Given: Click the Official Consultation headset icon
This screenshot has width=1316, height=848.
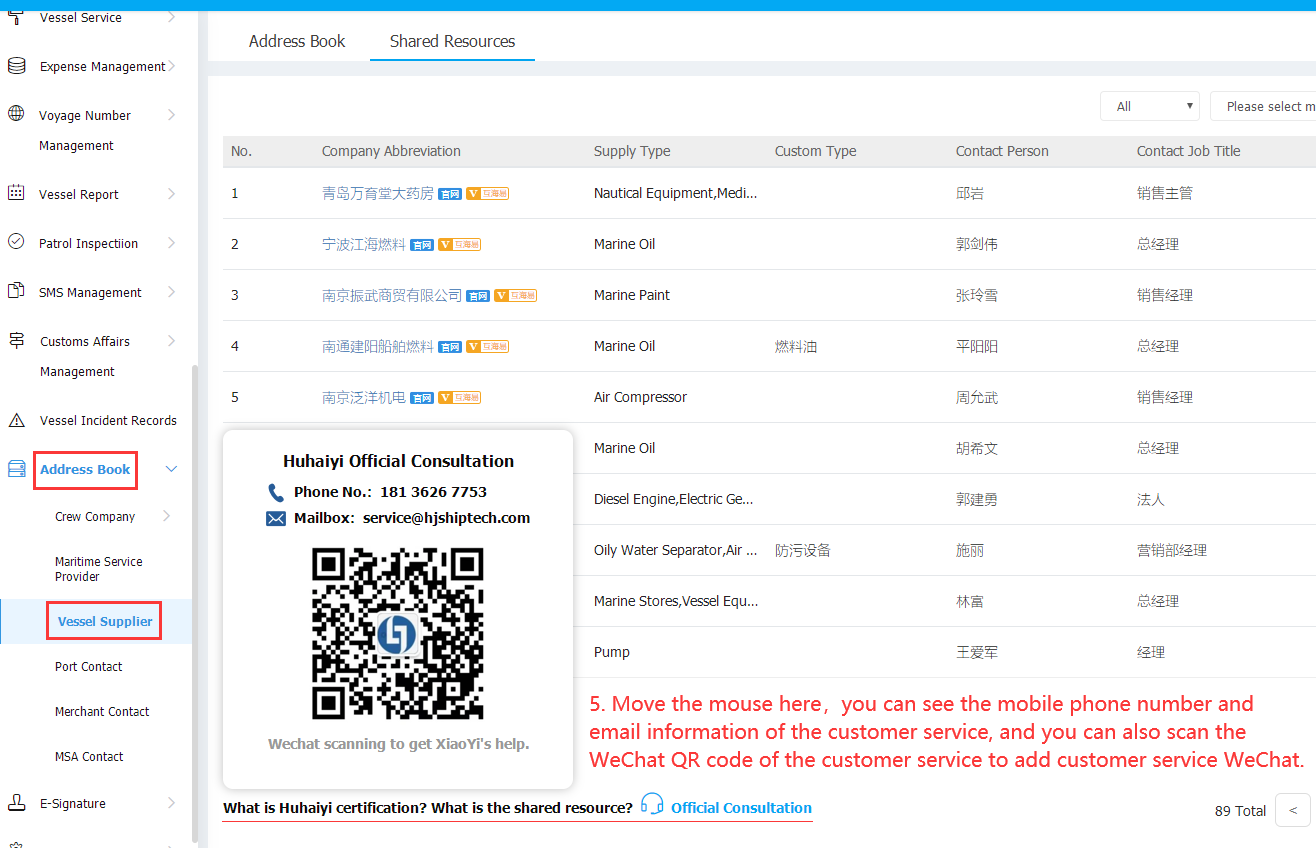Looking at the screenshot, I should pyautogui.click(x=652, y=804).
